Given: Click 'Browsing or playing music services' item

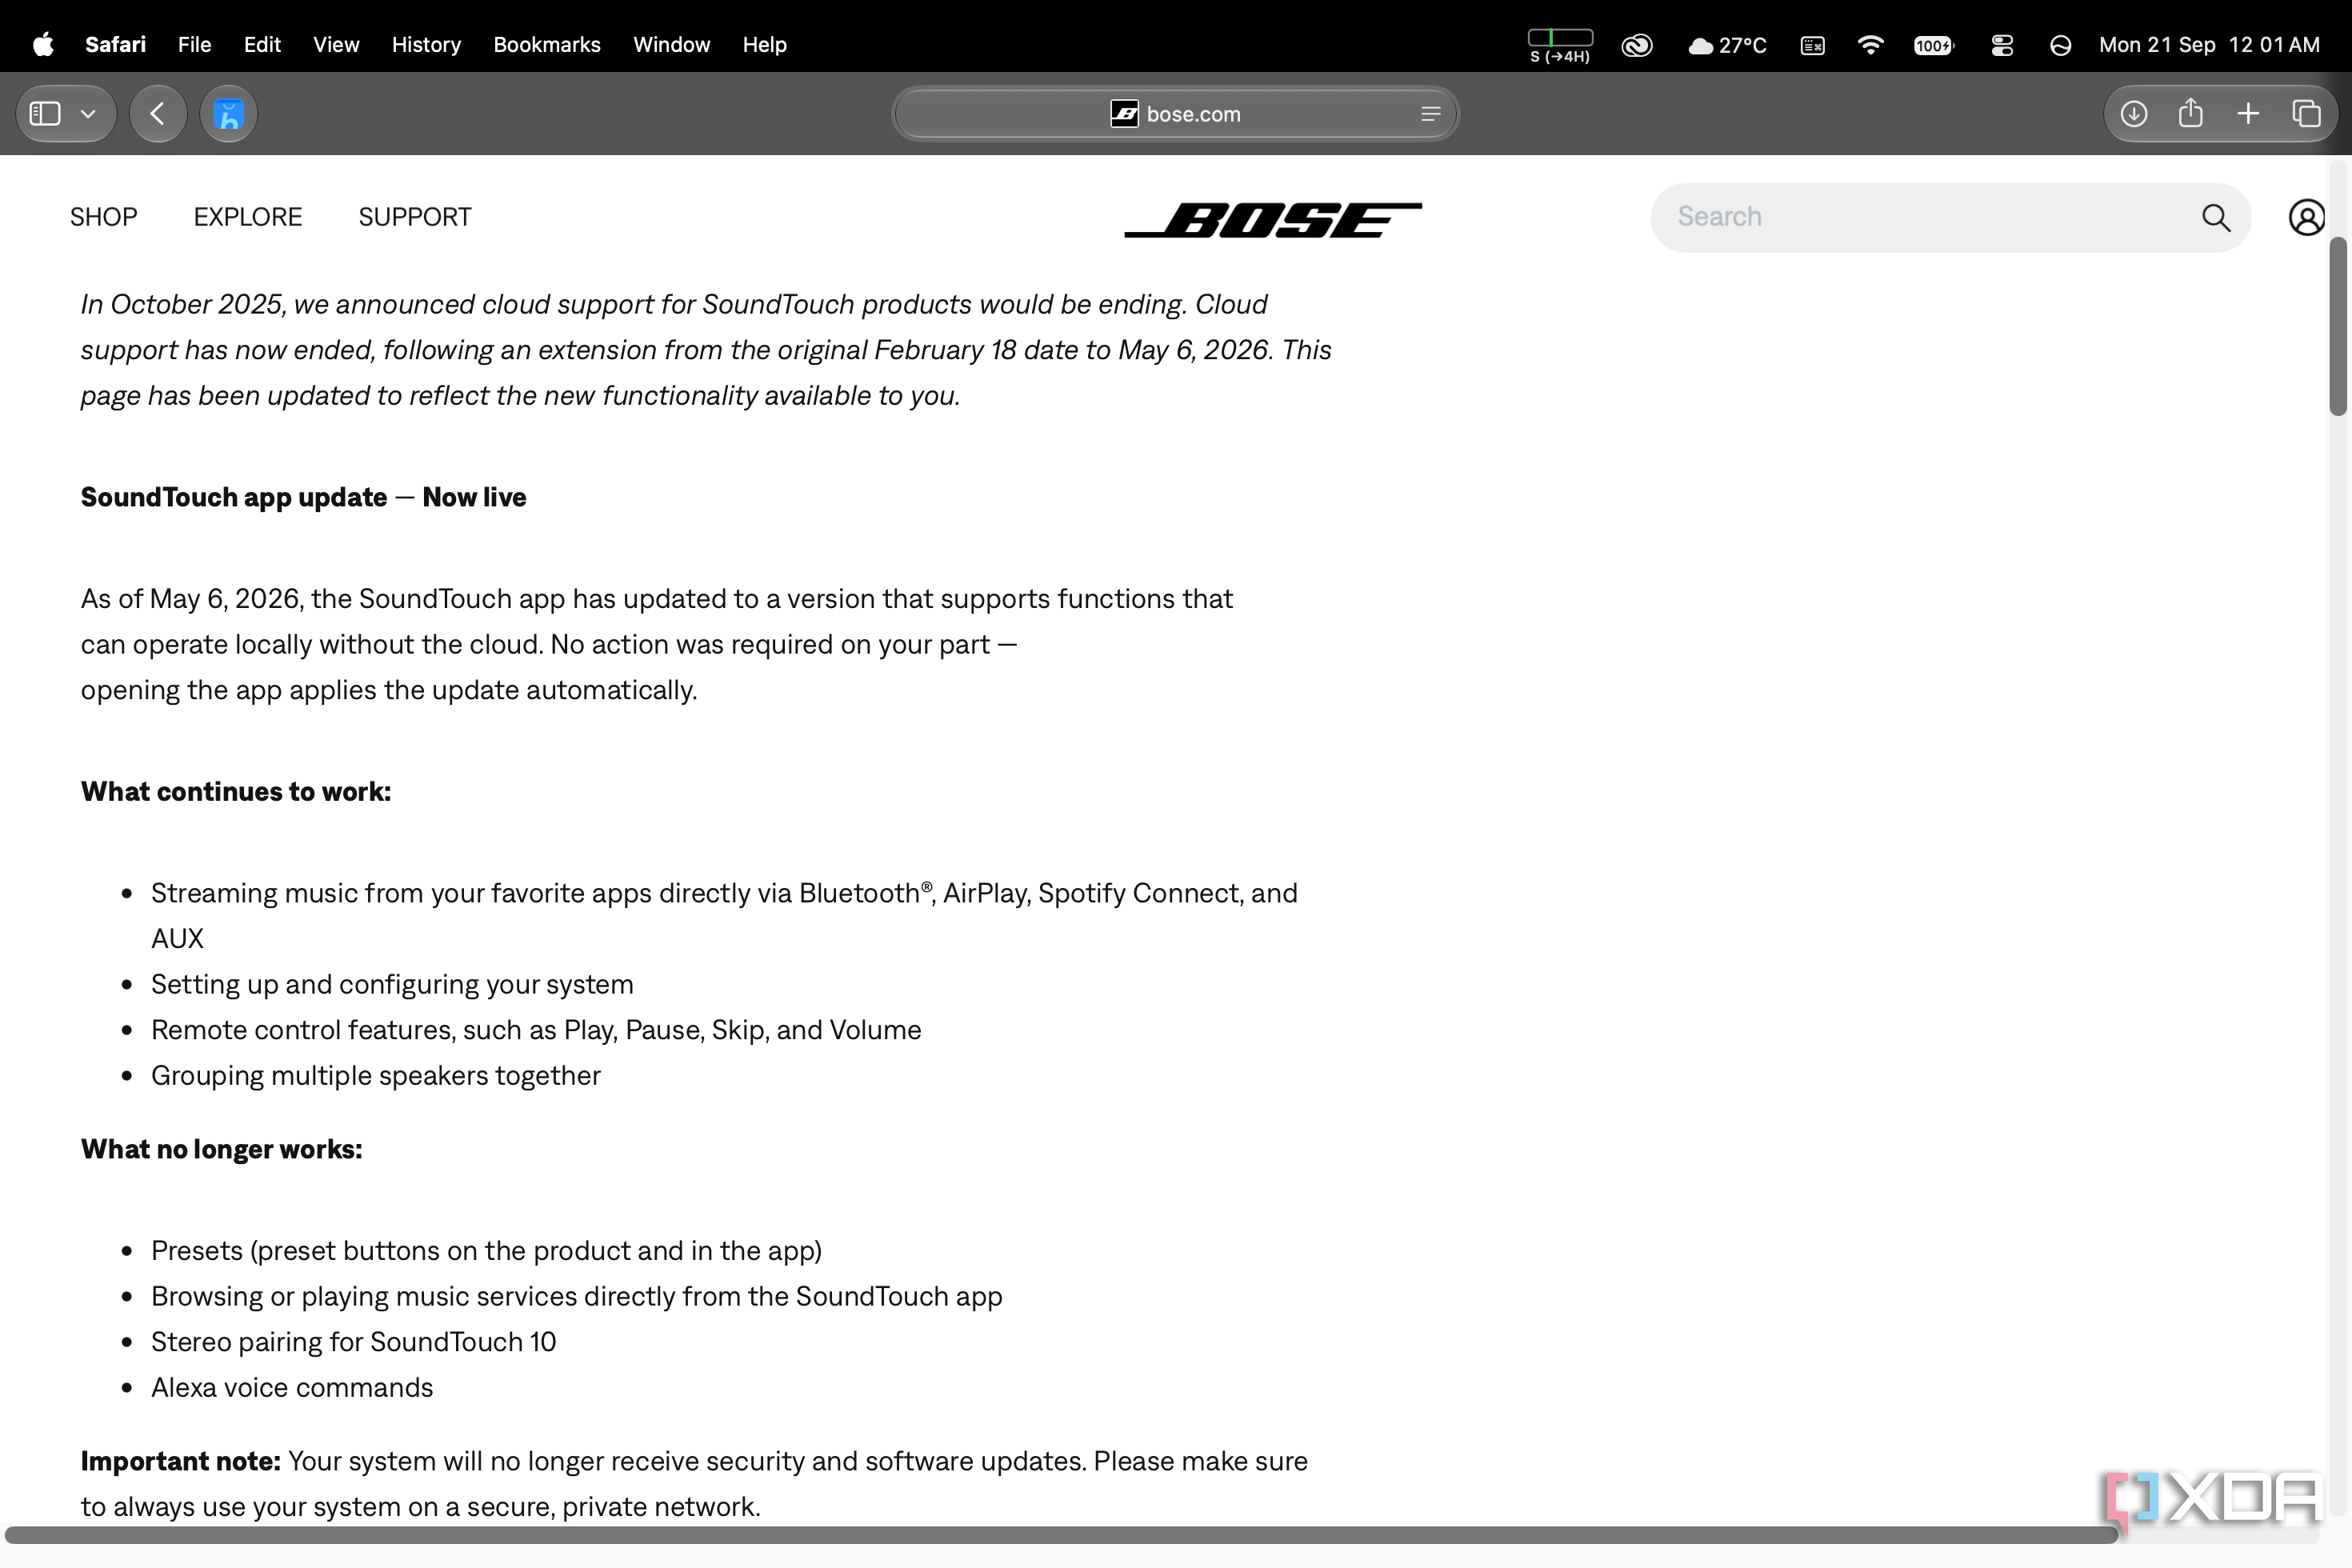Looking at the screenshot, I should point(577,1297).
